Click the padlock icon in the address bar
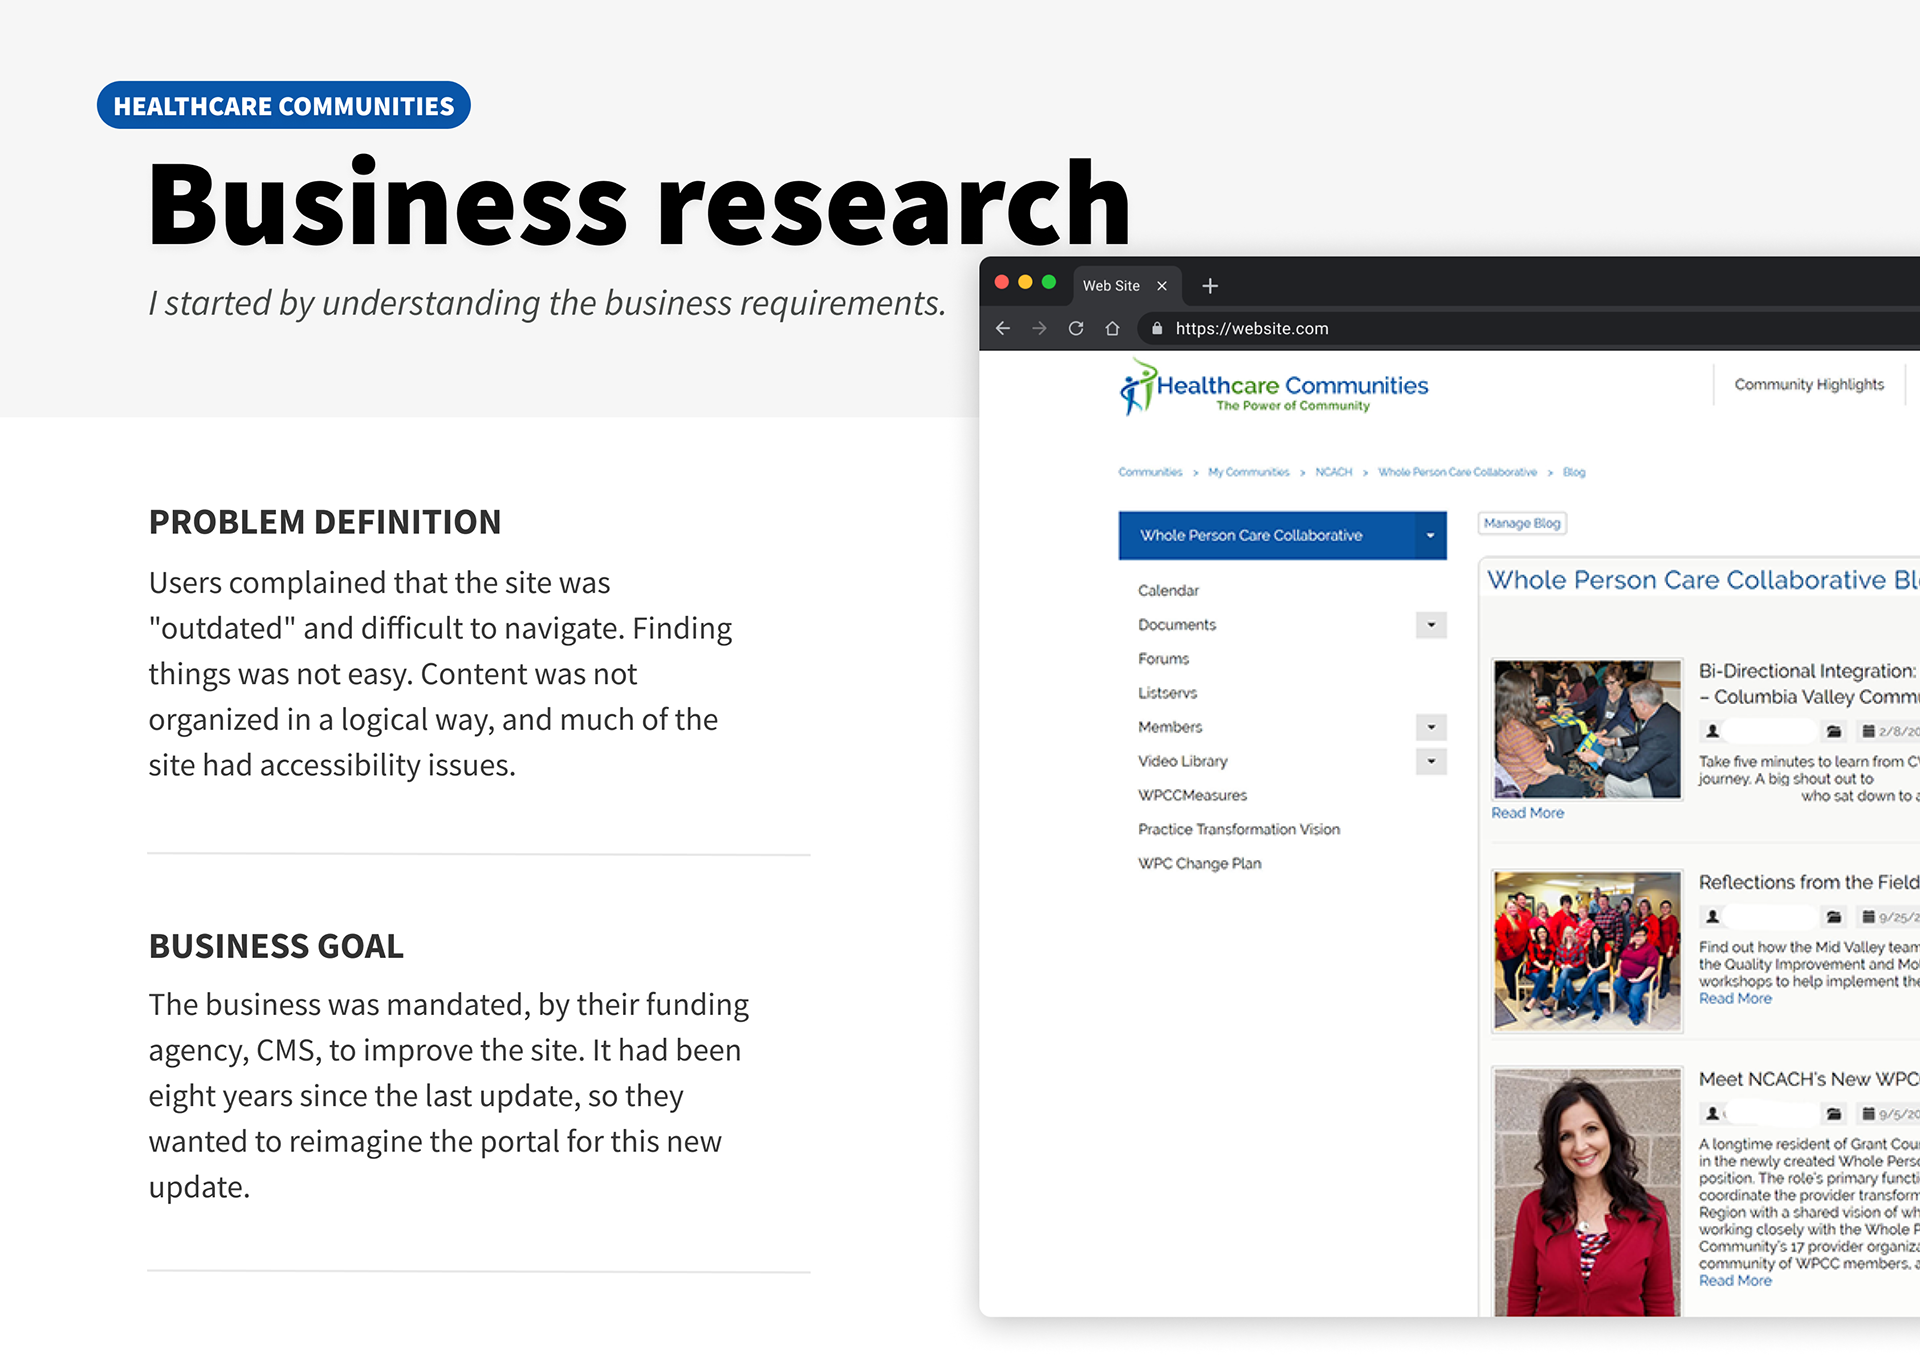 [1156, 328]
